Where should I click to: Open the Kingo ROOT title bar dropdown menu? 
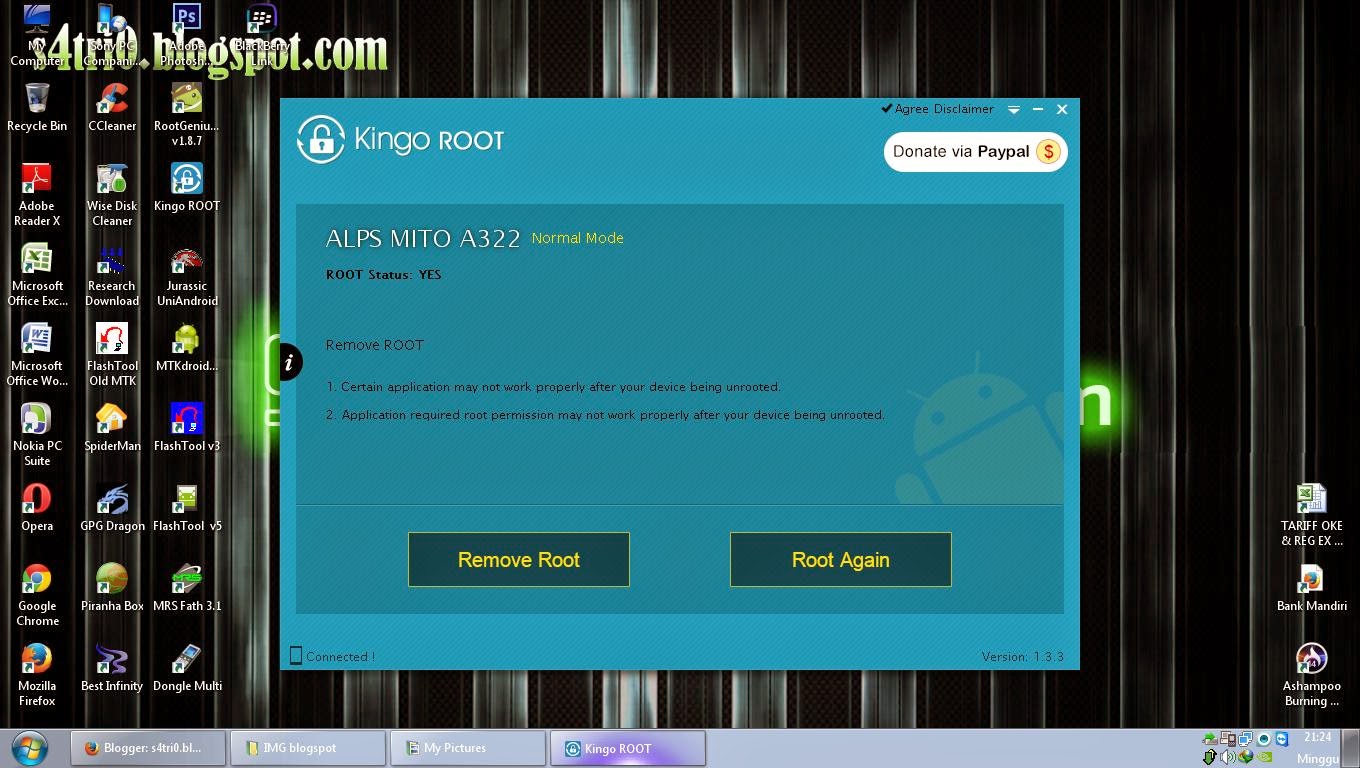pos(1013,109)
